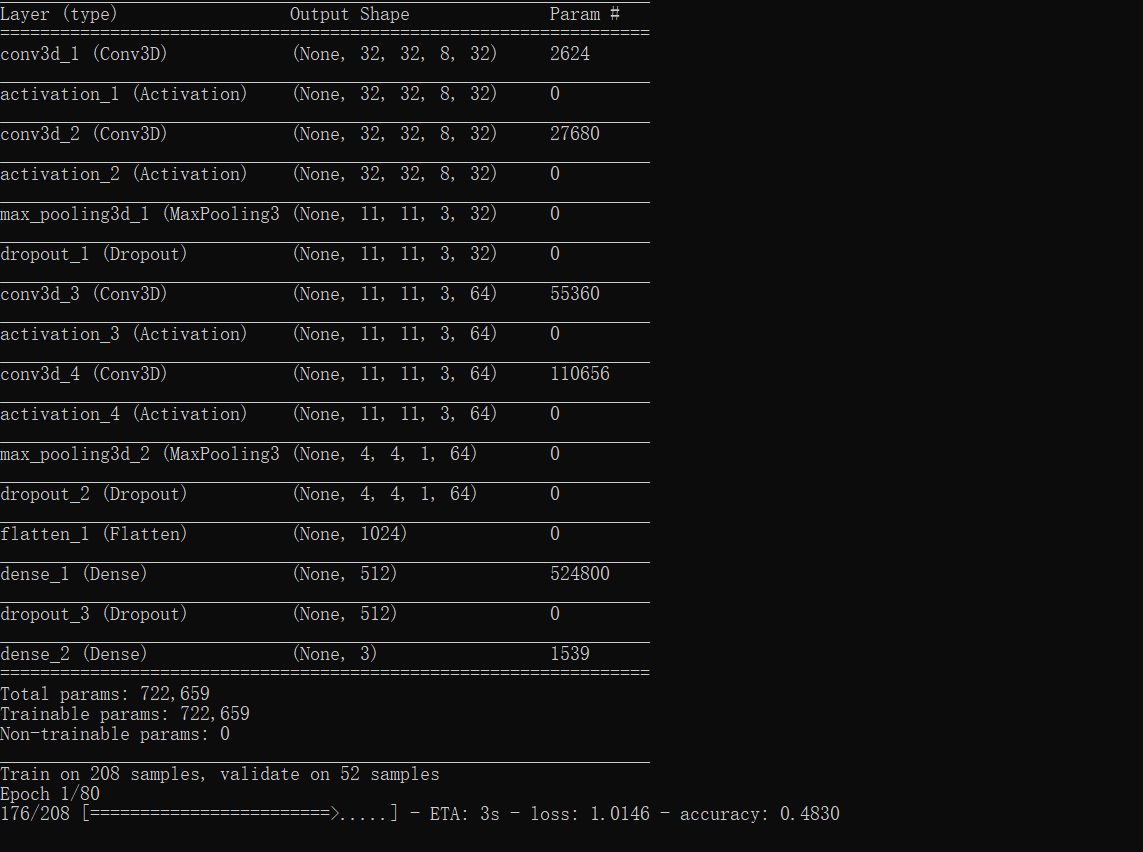Click the 'Total params: 722,659' line
This screenshot has width=1143, height=852.
coord(105,695)
